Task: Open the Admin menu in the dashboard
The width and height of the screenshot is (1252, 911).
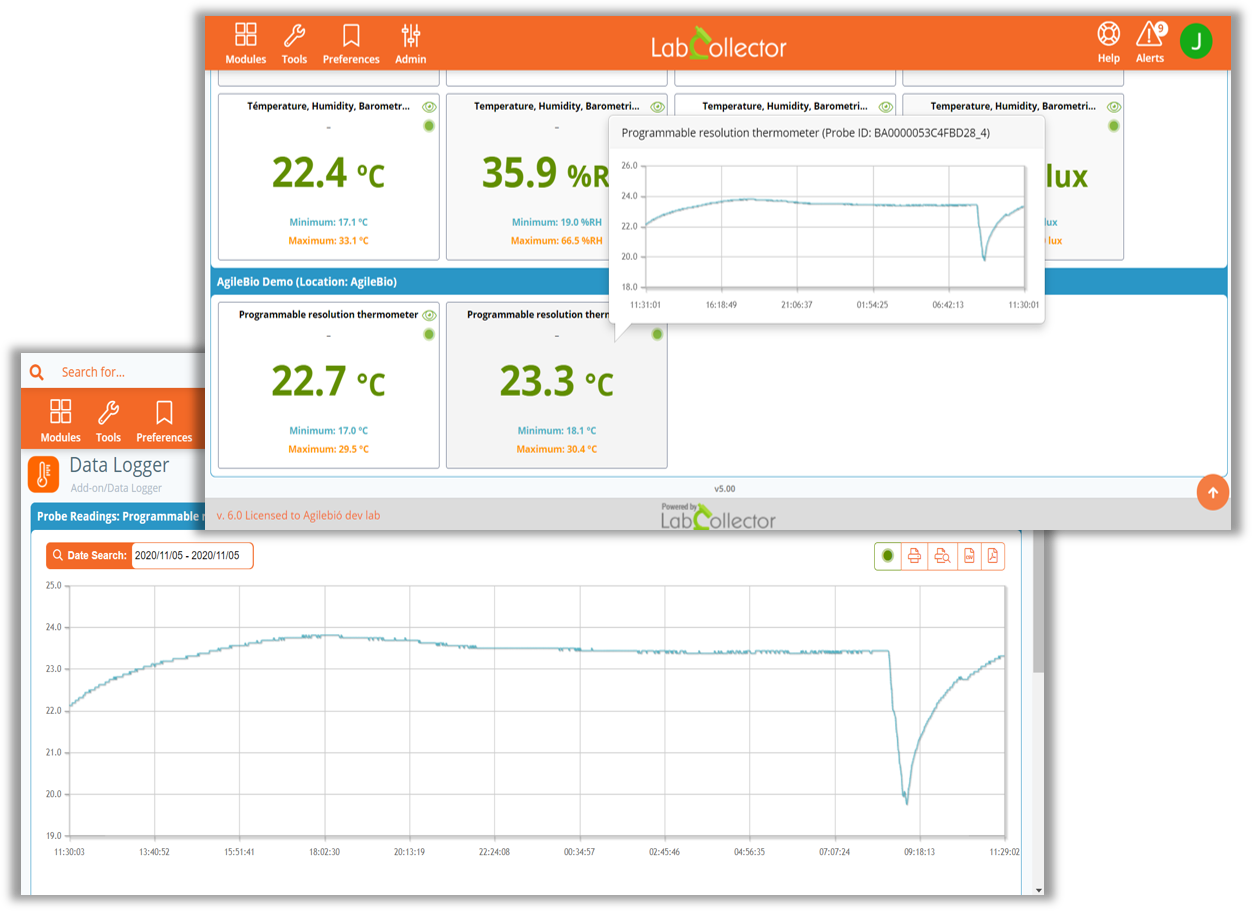Action: click(410, 44)
